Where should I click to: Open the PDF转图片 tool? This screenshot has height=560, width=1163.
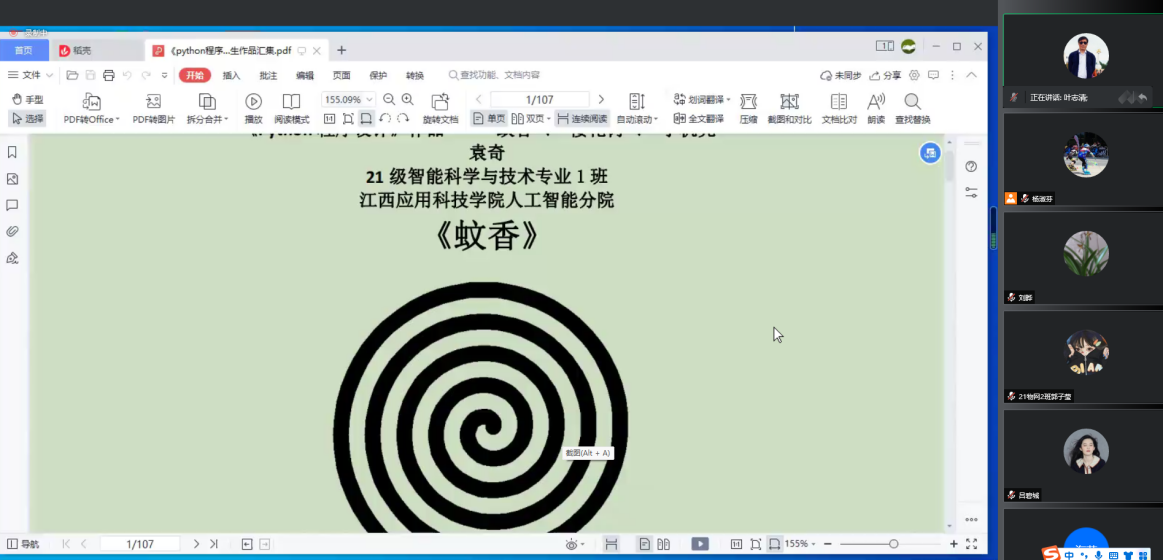(x=153, y=101)
